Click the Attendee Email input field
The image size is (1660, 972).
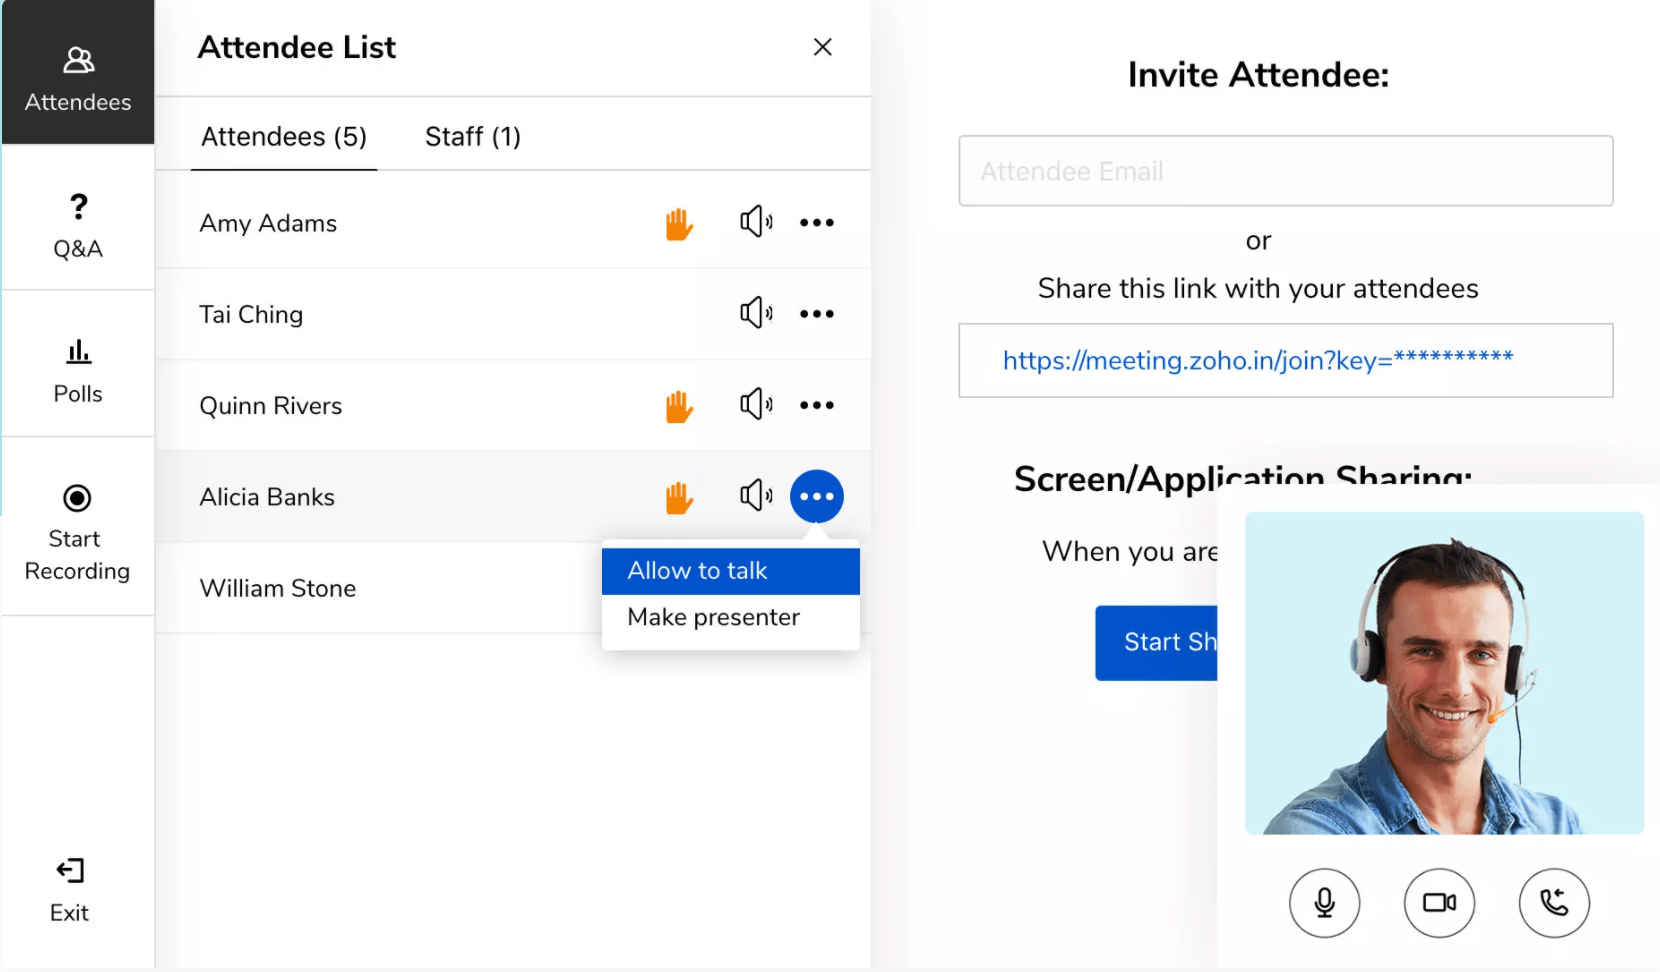[x=1285, y=171]
